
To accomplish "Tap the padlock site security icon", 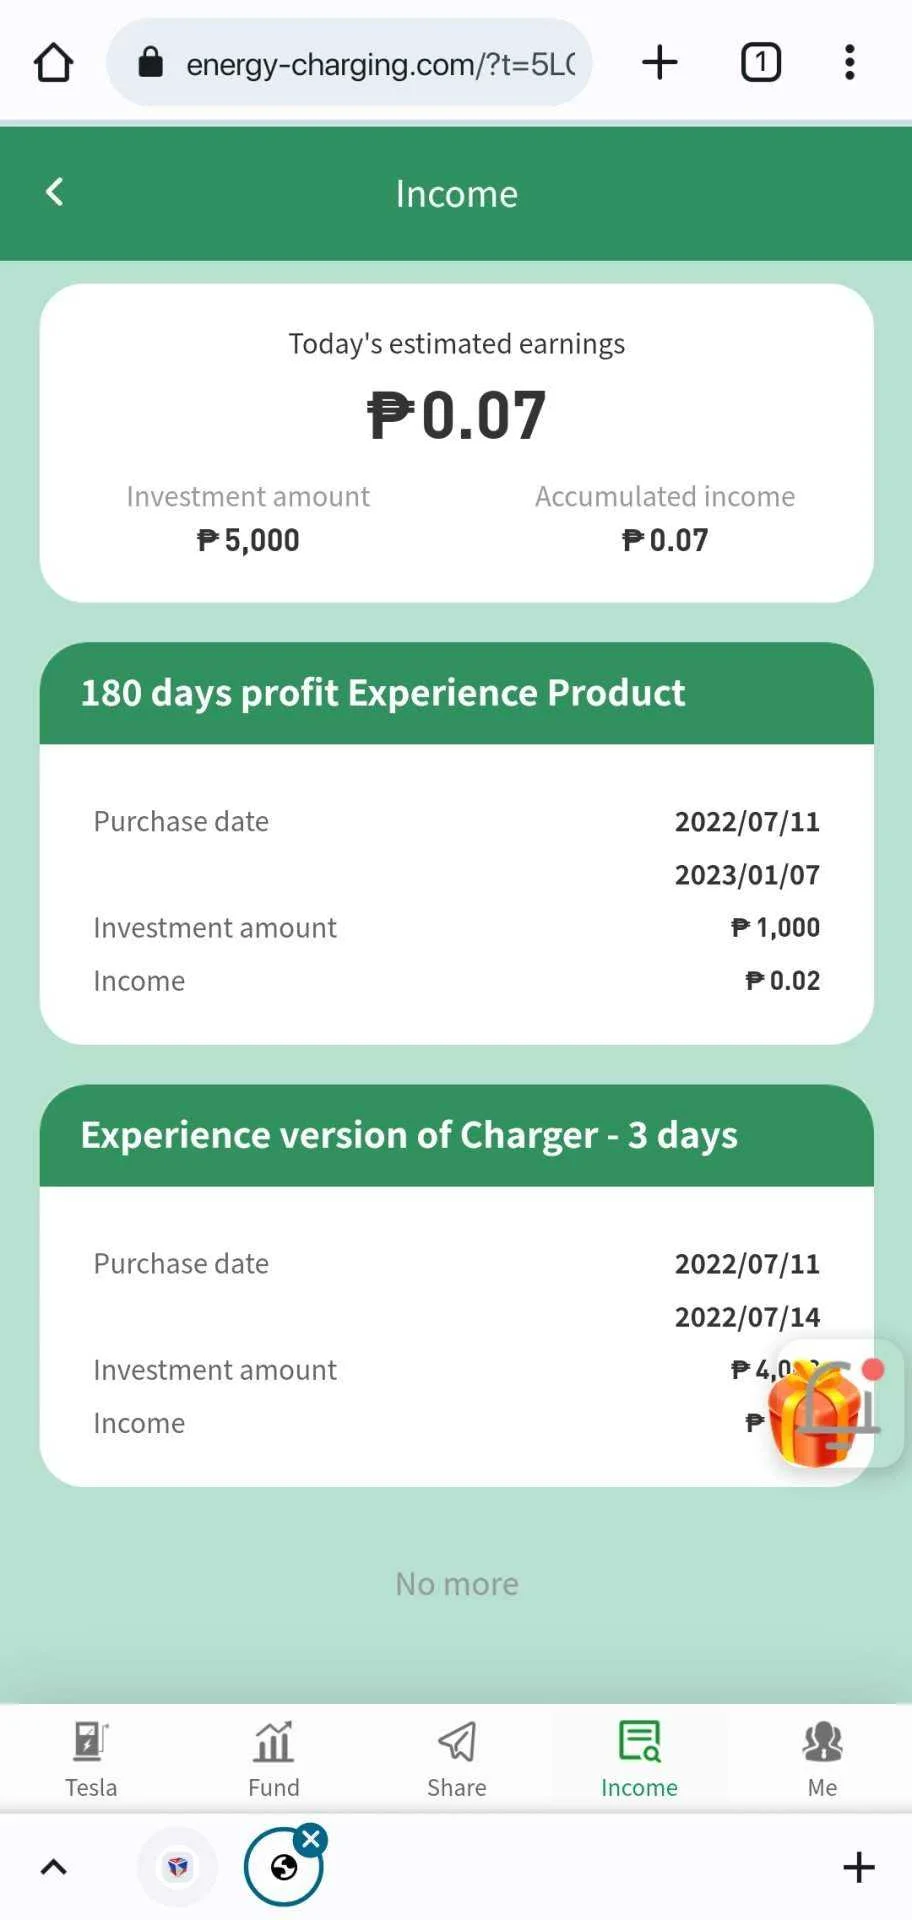I will pos(150,62).
